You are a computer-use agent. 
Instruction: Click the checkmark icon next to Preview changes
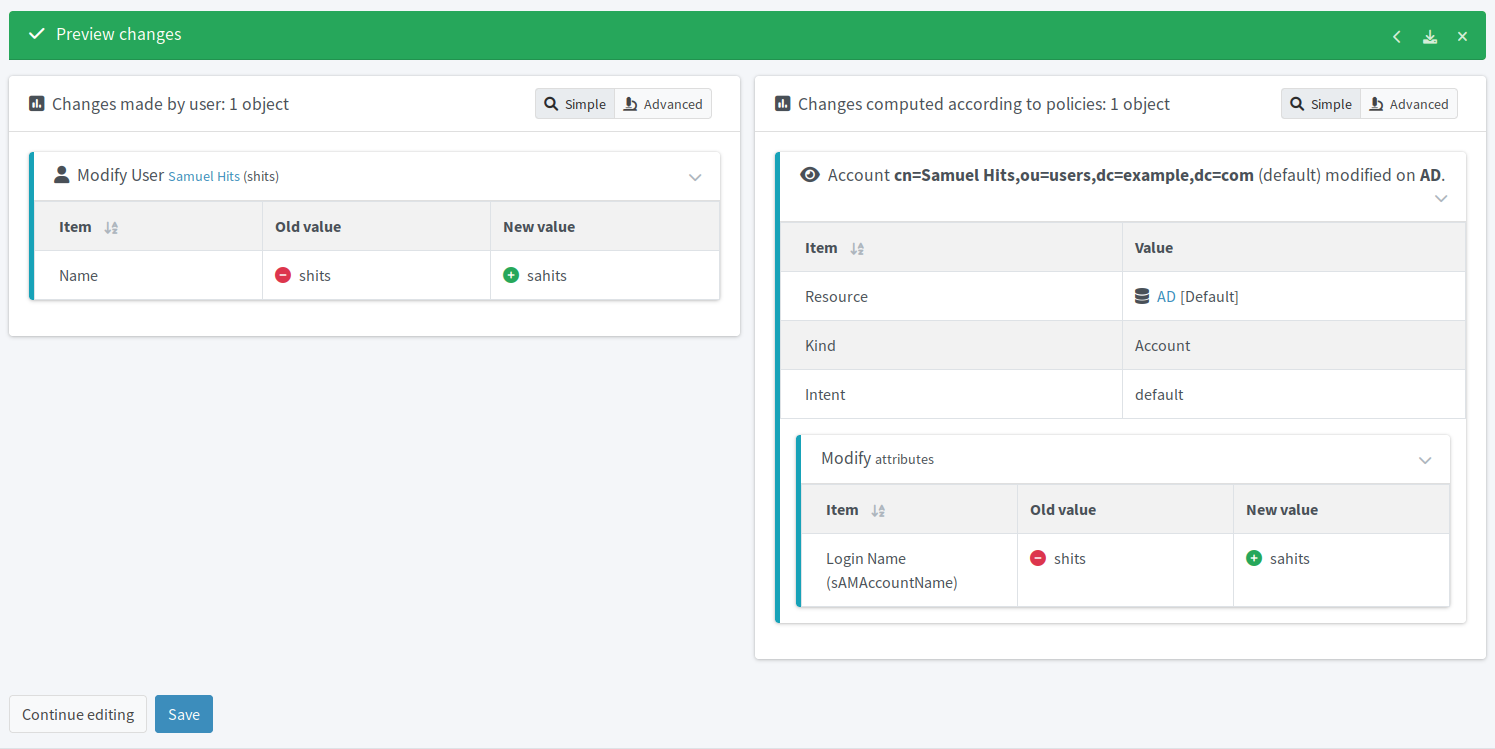pos(36,33)
